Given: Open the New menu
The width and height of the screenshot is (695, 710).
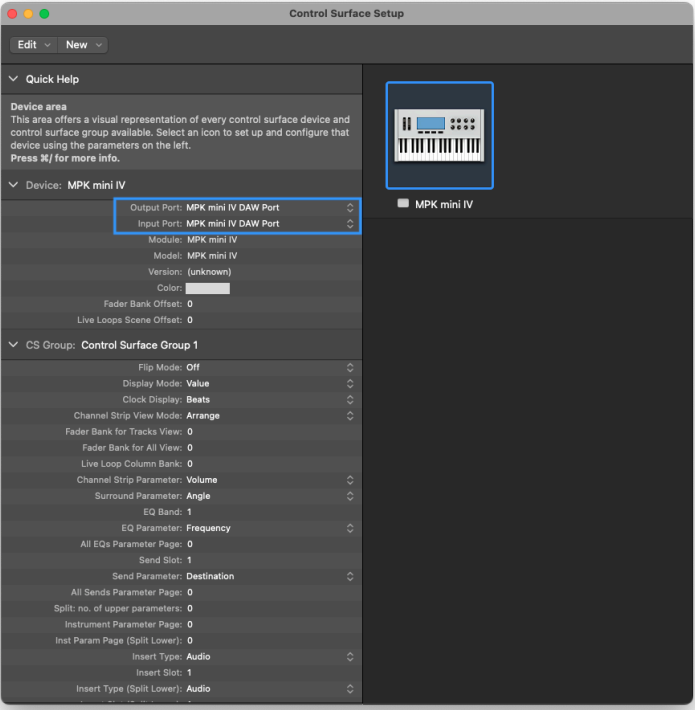Looking at the screenshot, I should point(83,45).
